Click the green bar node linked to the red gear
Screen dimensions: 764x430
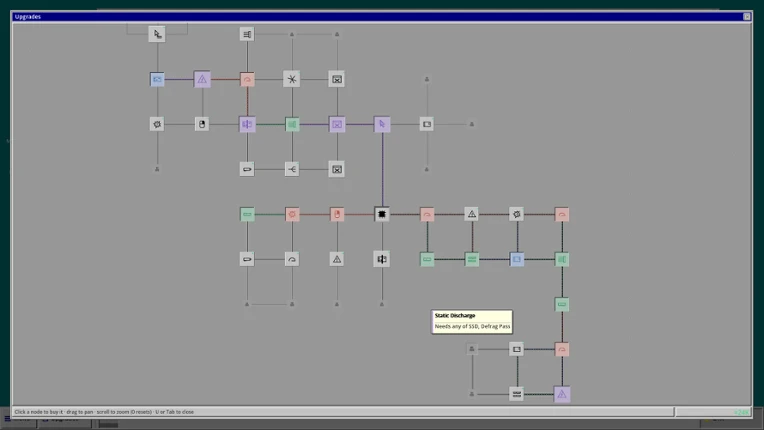point(247,214)
